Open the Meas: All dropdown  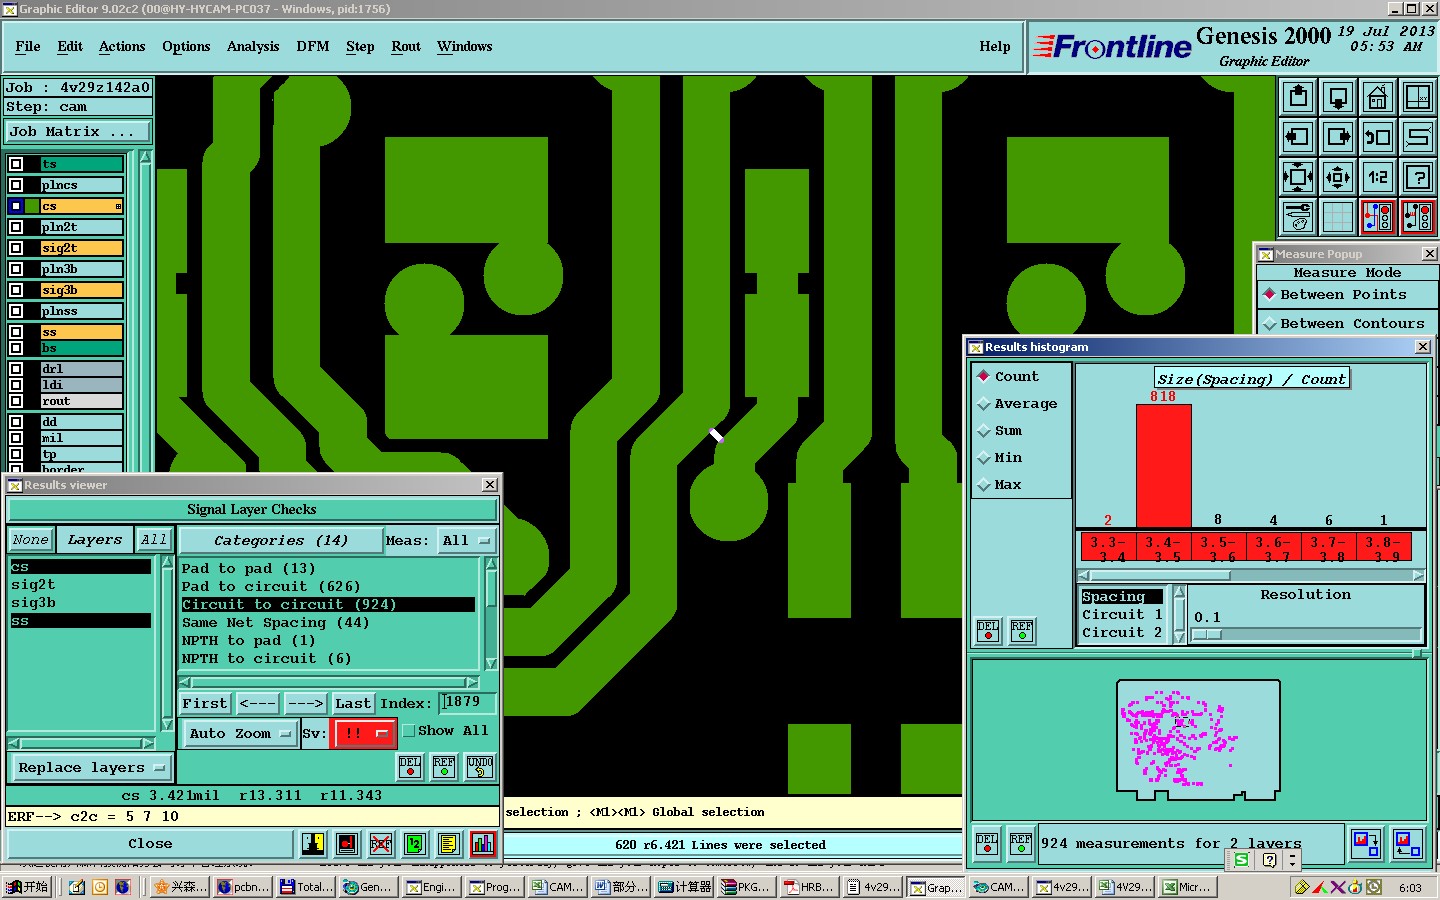click(468, 541)
